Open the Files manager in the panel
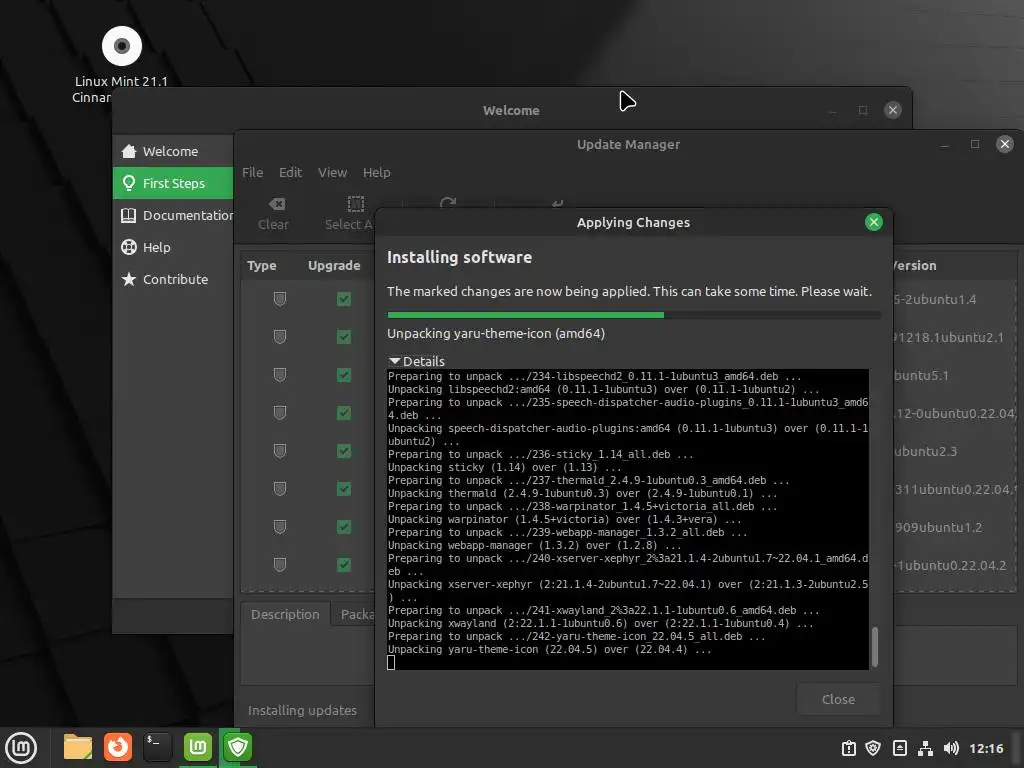Viewport: 1024px width, 768px height. 78,747
